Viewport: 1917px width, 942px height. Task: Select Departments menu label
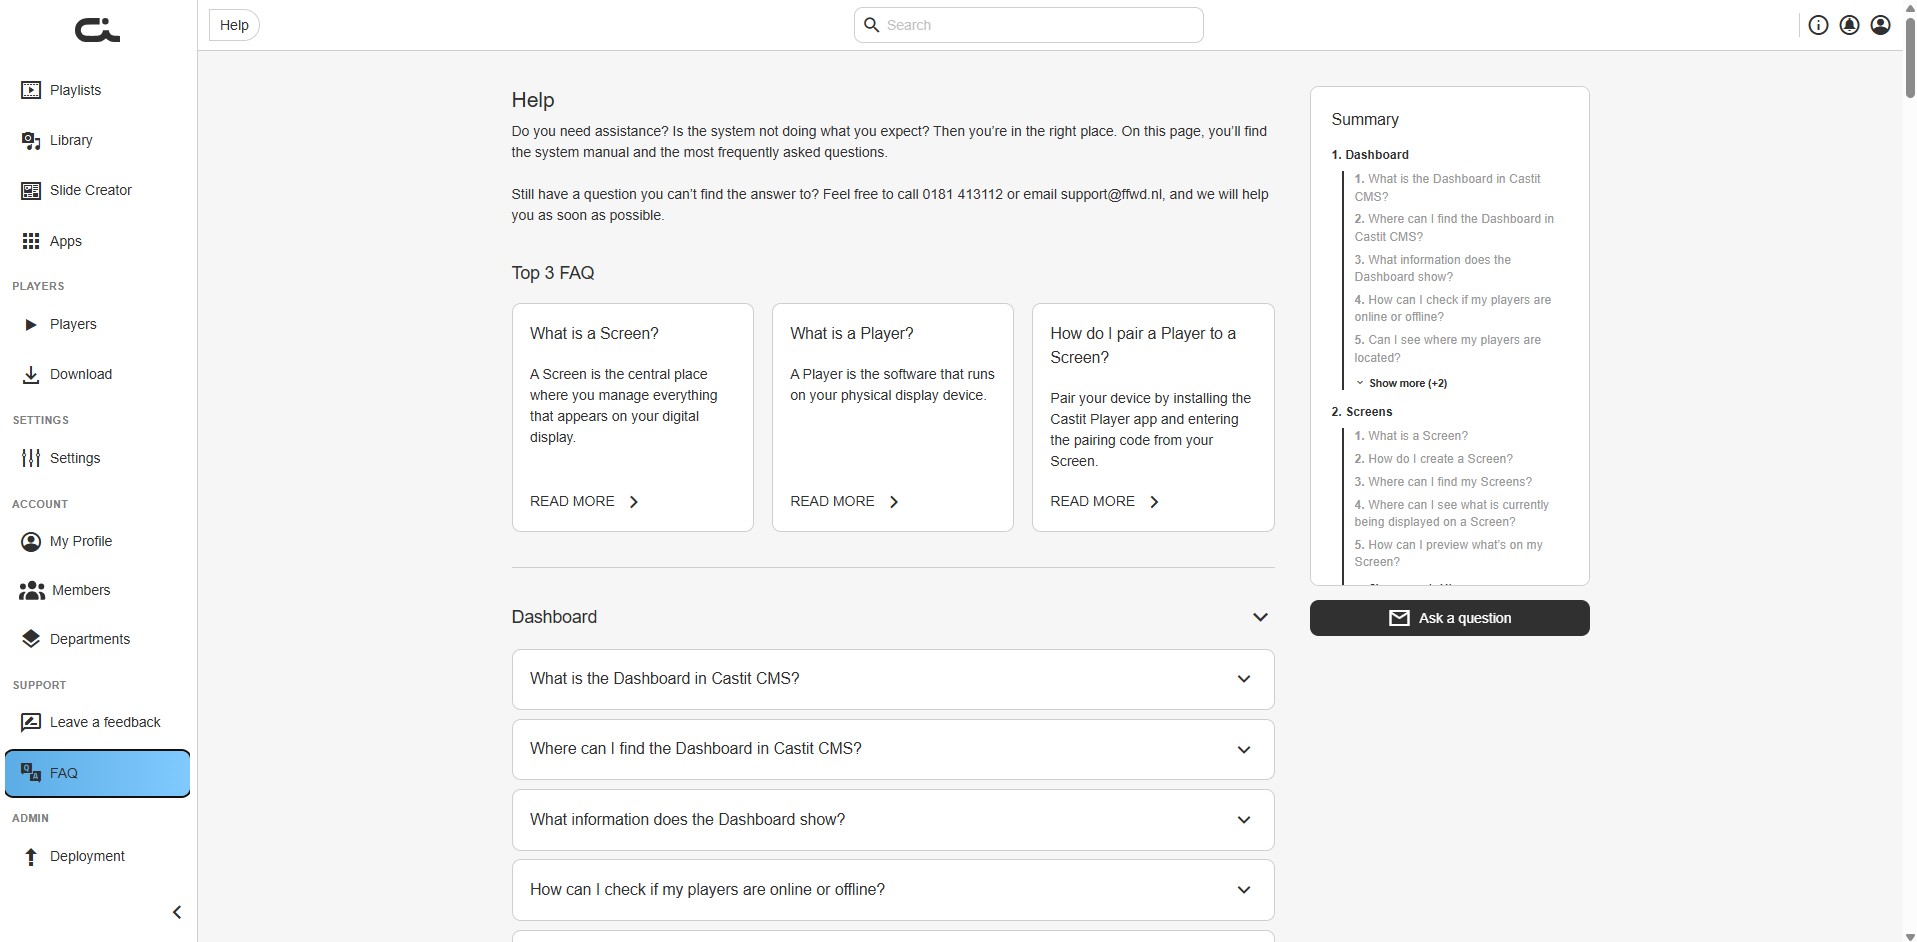pyautogui.click(x=90, y=639)
